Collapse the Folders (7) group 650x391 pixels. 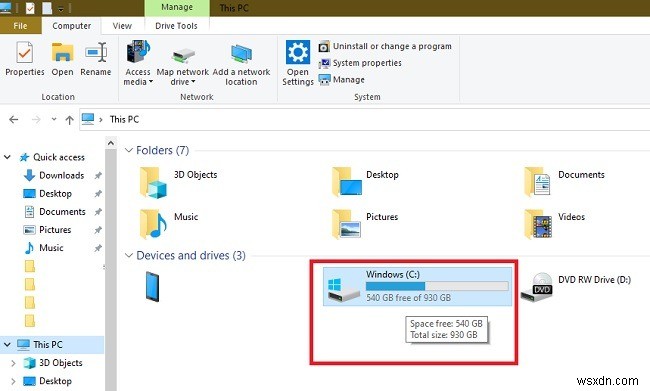129,150
